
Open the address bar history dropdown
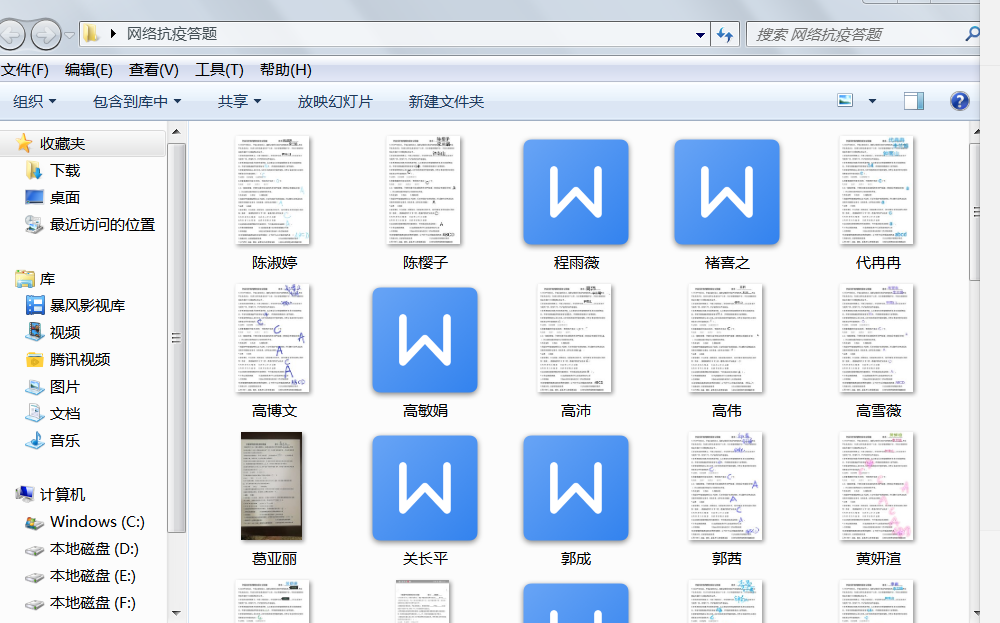700,34
